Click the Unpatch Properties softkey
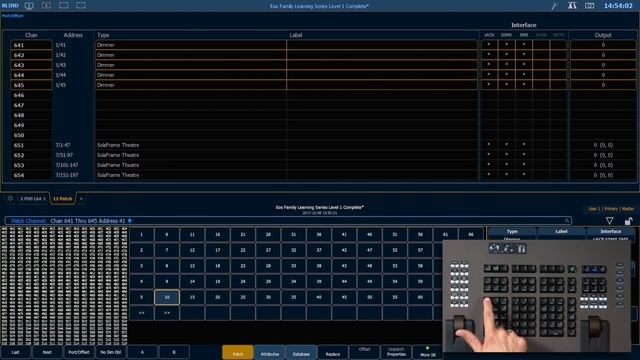 pyautogui.click(x=396, y=353)
